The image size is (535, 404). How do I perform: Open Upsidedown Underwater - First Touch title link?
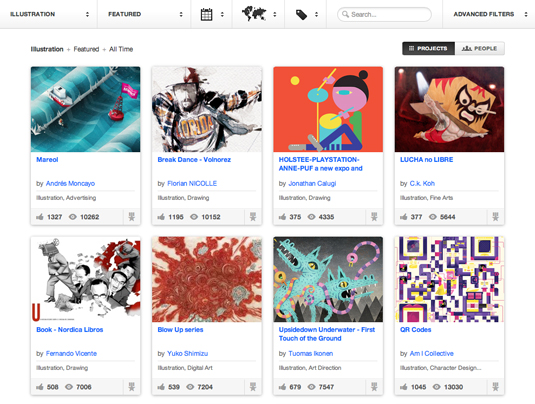point(327,334)
